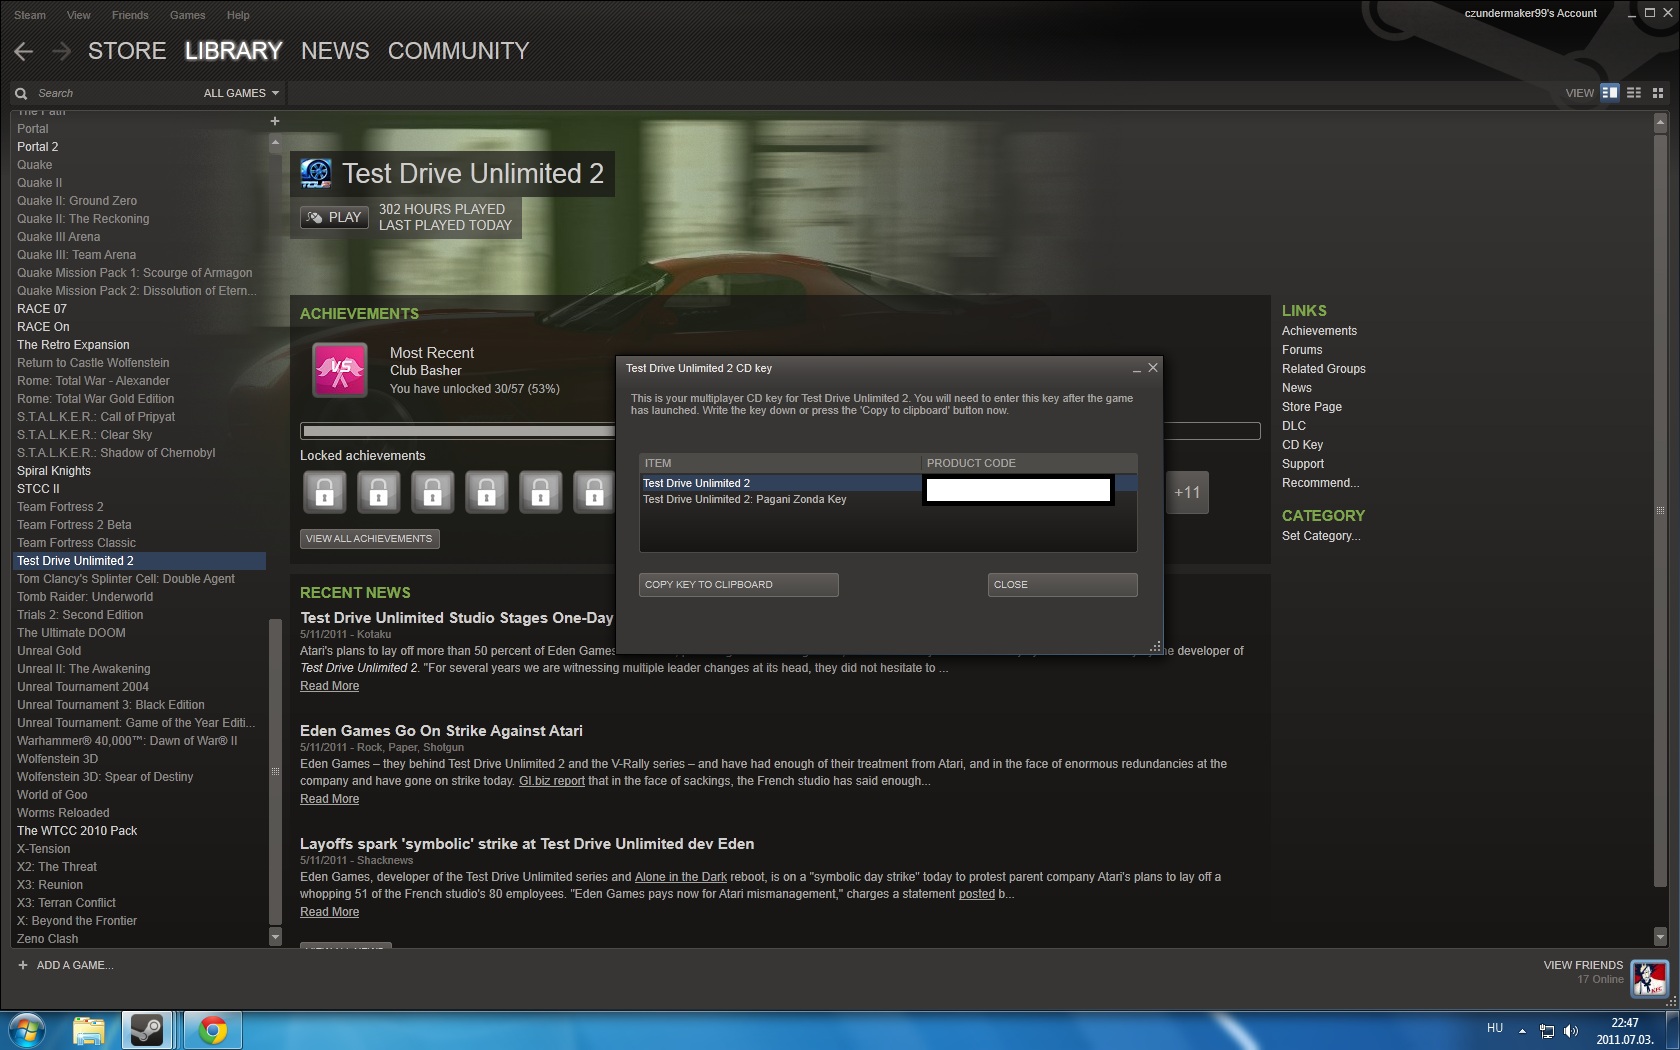Click the first locked achievement padlock
The image size is (1680, 1050).
[325, 492]
